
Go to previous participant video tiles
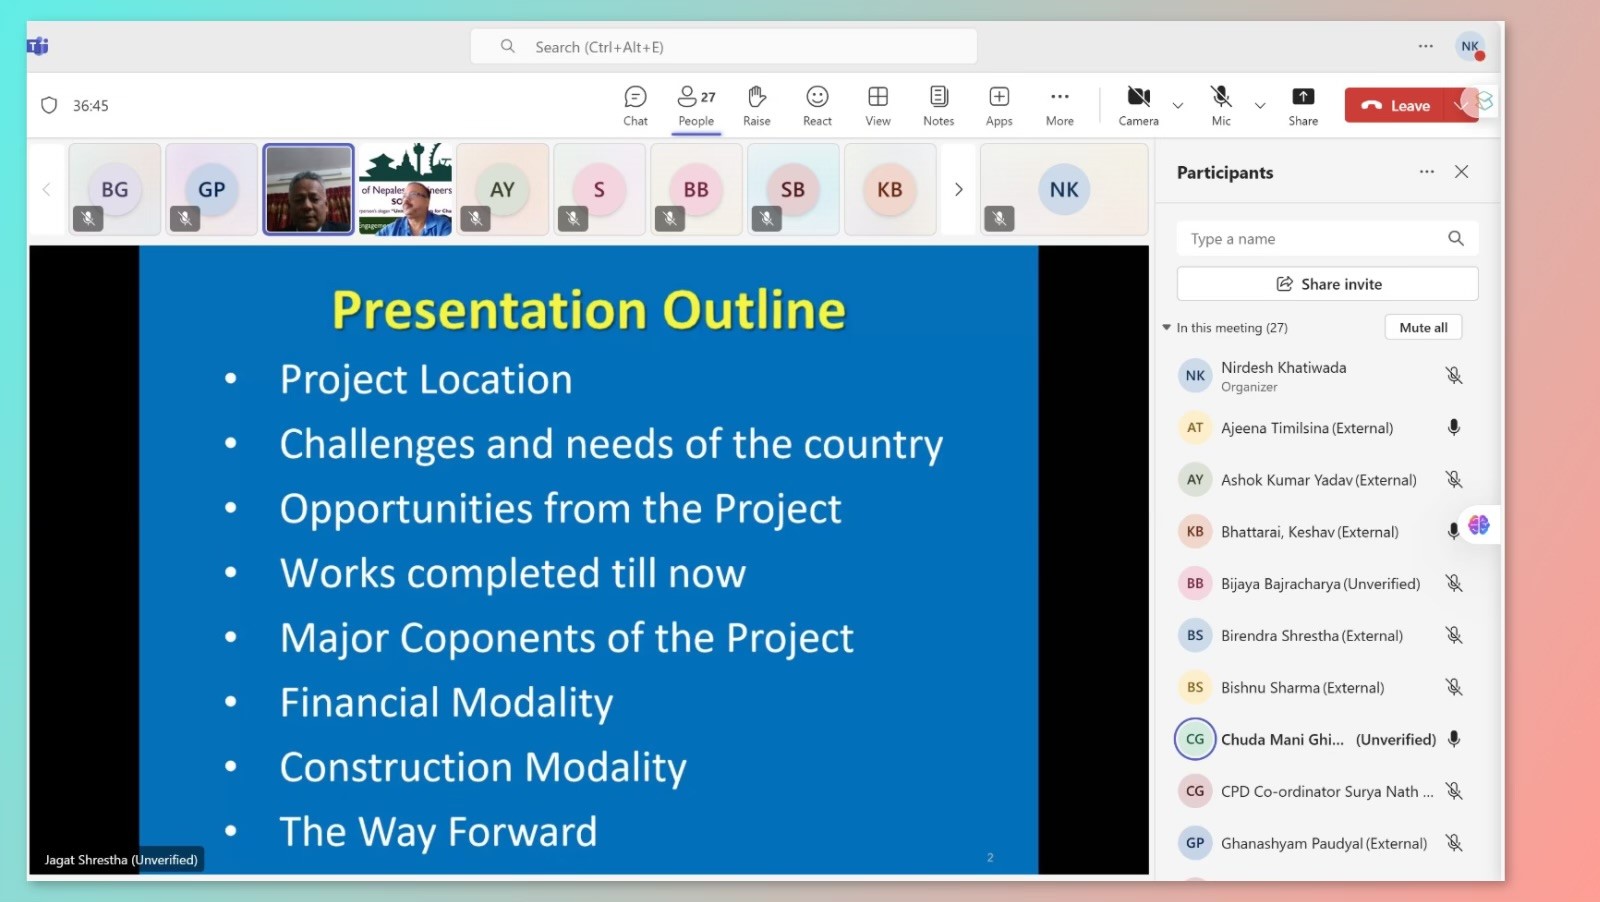point(46,189)
